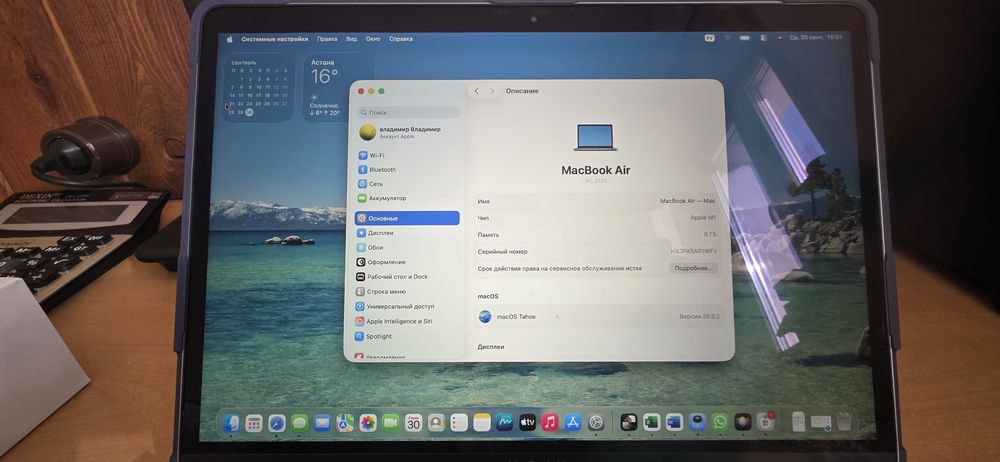Select Apple Intelligence и Siri in sidebar
Viewport: 1000px width, 462px height.
point(407,322)
